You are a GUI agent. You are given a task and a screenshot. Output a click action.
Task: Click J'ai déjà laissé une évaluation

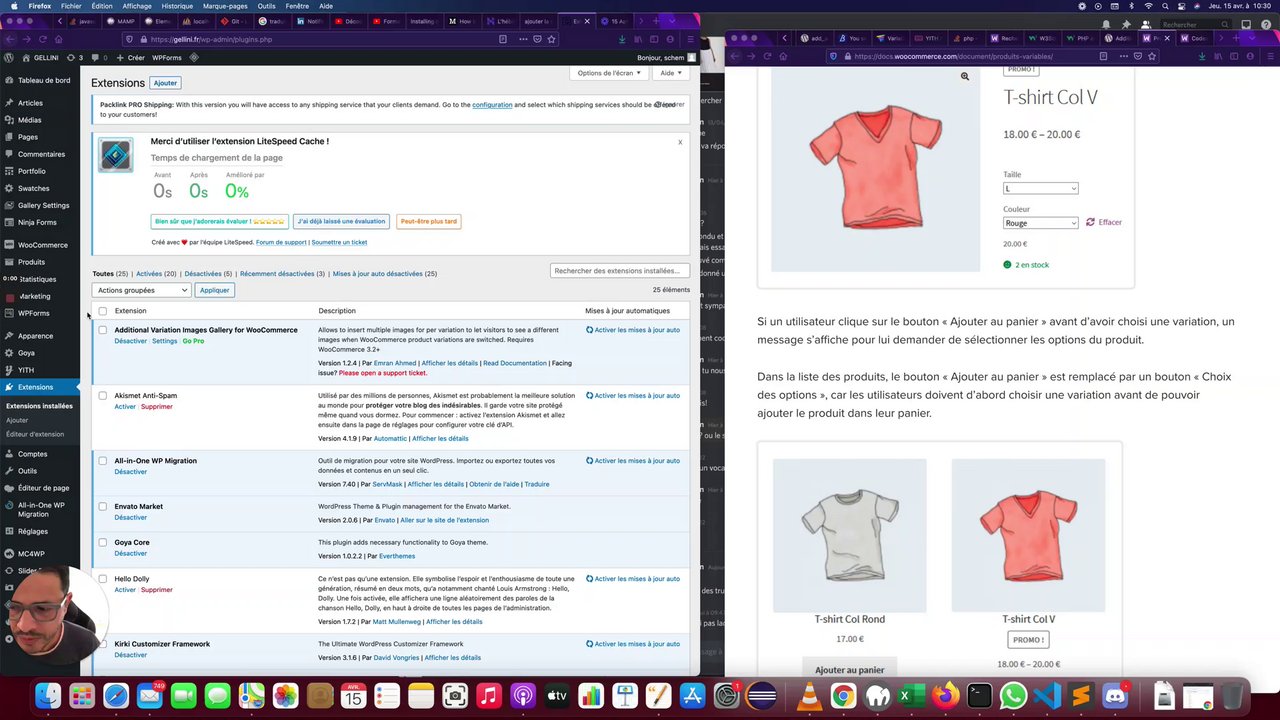point(341,221)
